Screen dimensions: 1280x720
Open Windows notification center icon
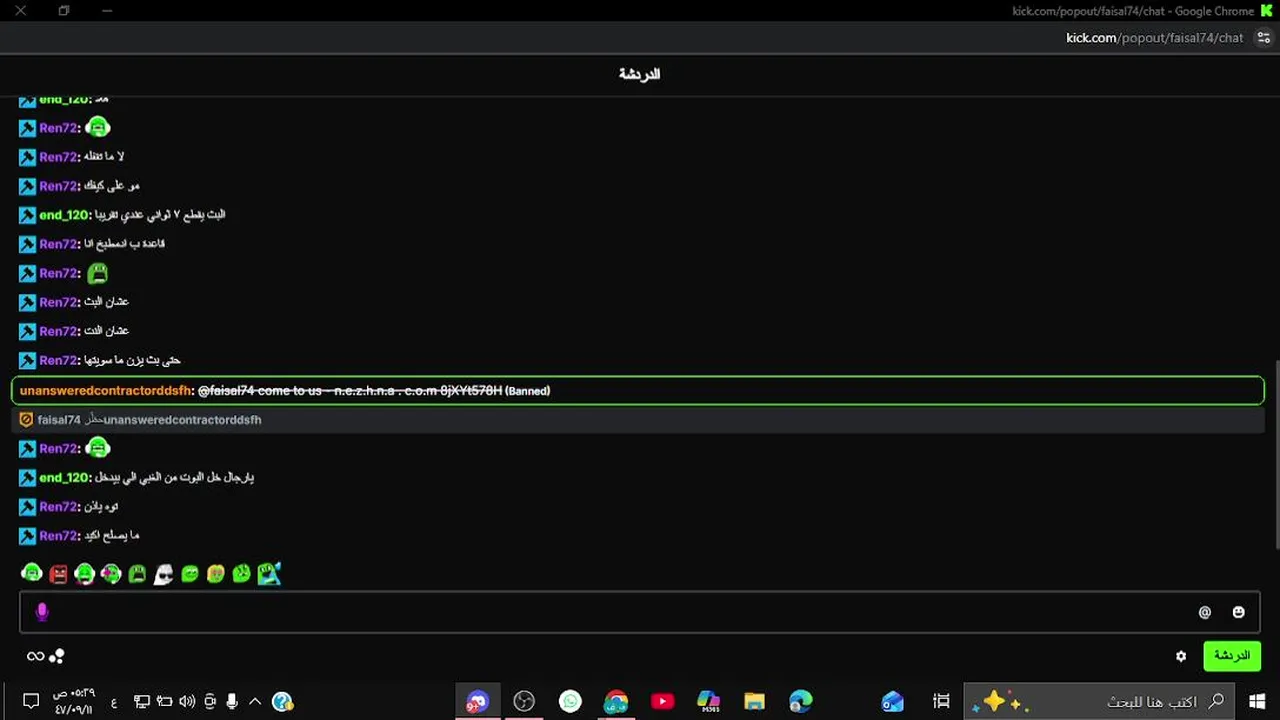coord(31,701)
